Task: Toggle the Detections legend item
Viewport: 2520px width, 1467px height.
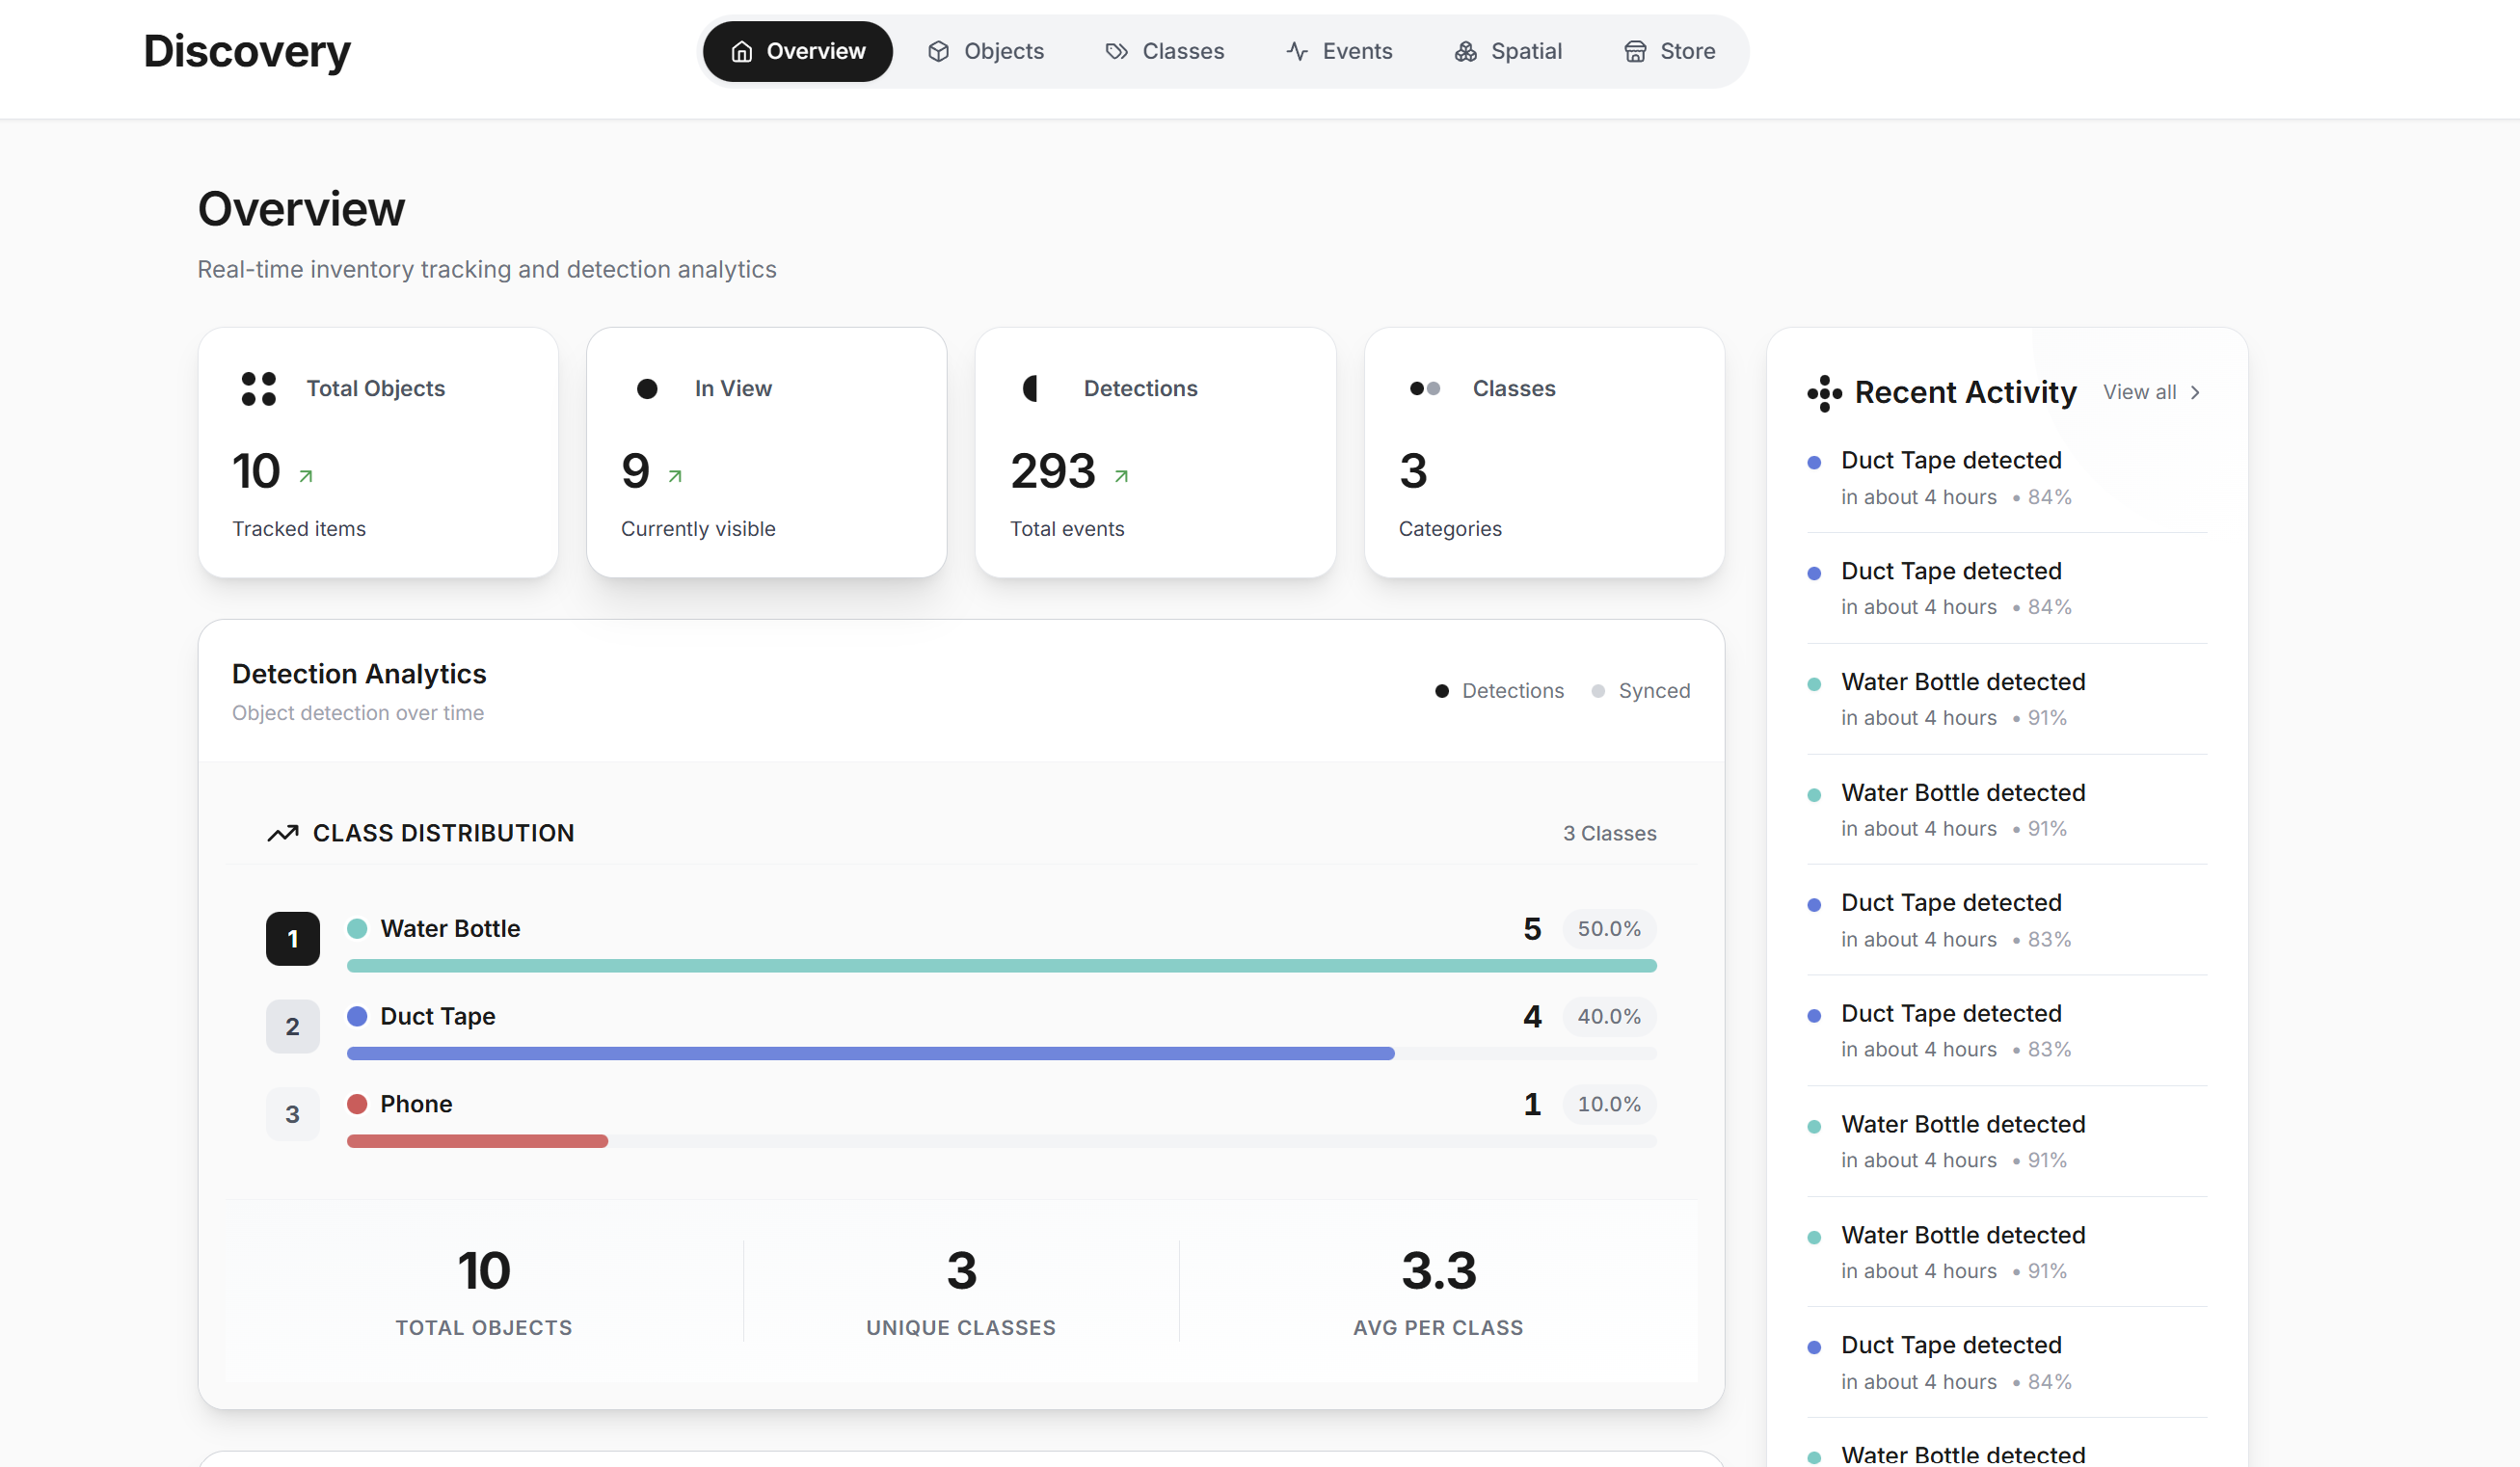Action: point(1498,690)
